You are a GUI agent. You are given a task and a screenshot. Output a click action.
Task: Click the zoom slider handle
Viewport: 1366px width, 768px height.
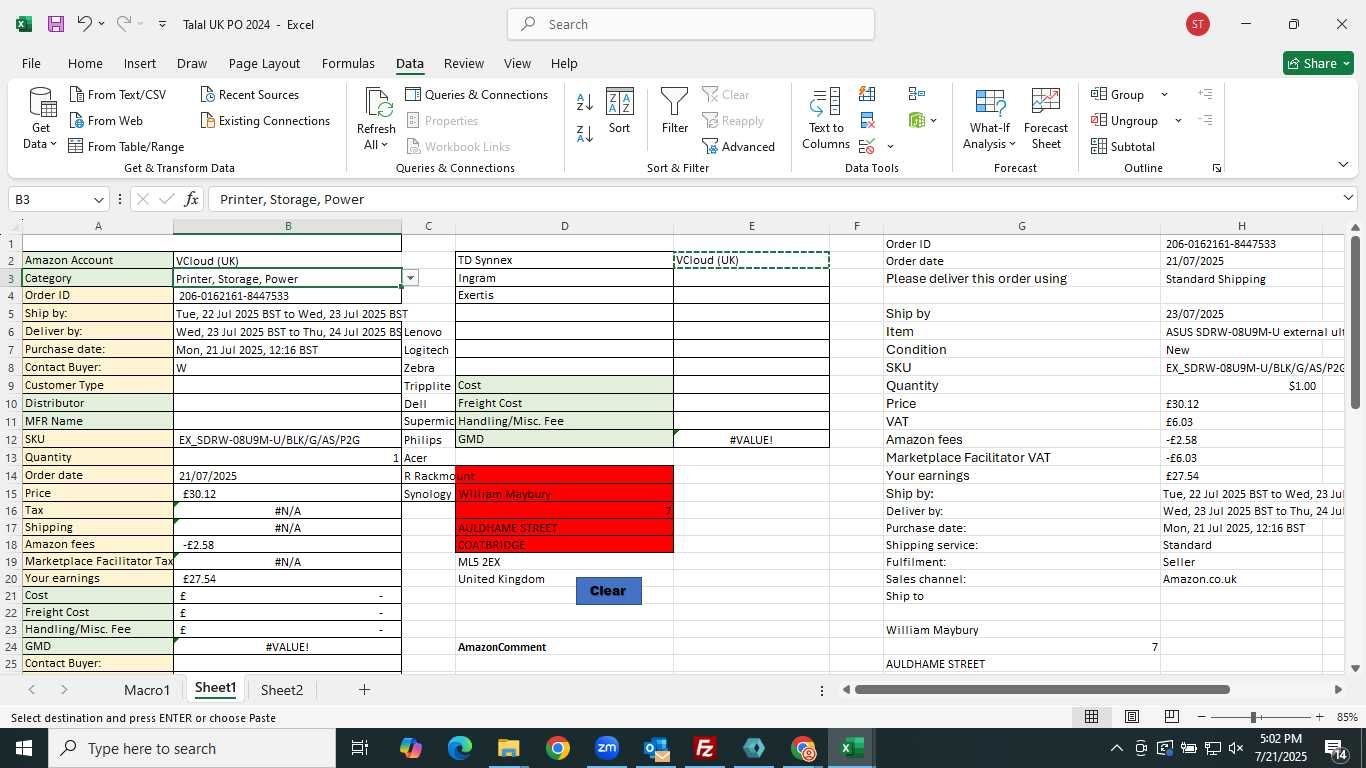pyautogui.click(x=1254, y=717)
